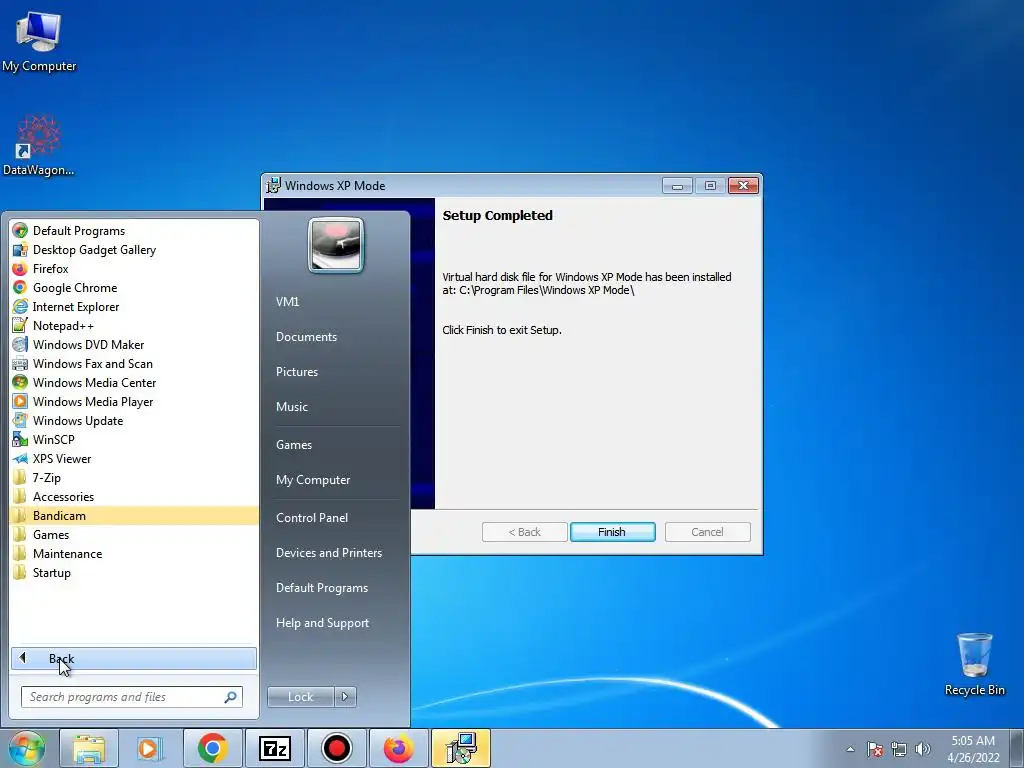Open Default Programs in programs list
Image resolution: width=1024 pixels, height=768 pixels.
tap(134, 231)
